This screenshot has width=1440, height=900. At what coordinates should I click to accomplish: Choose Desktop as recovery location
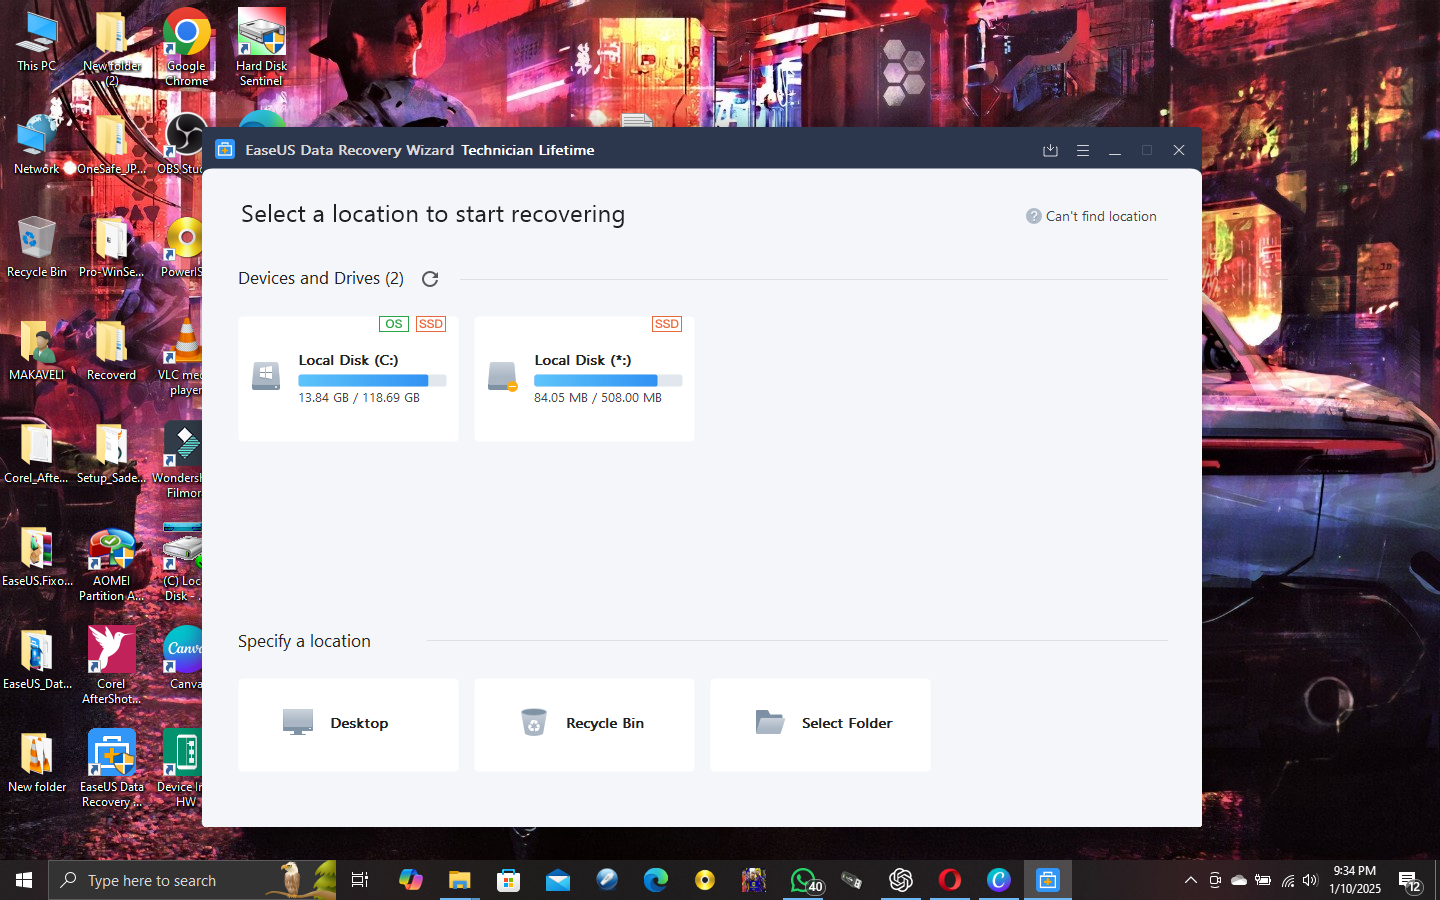tap(348, 724)
